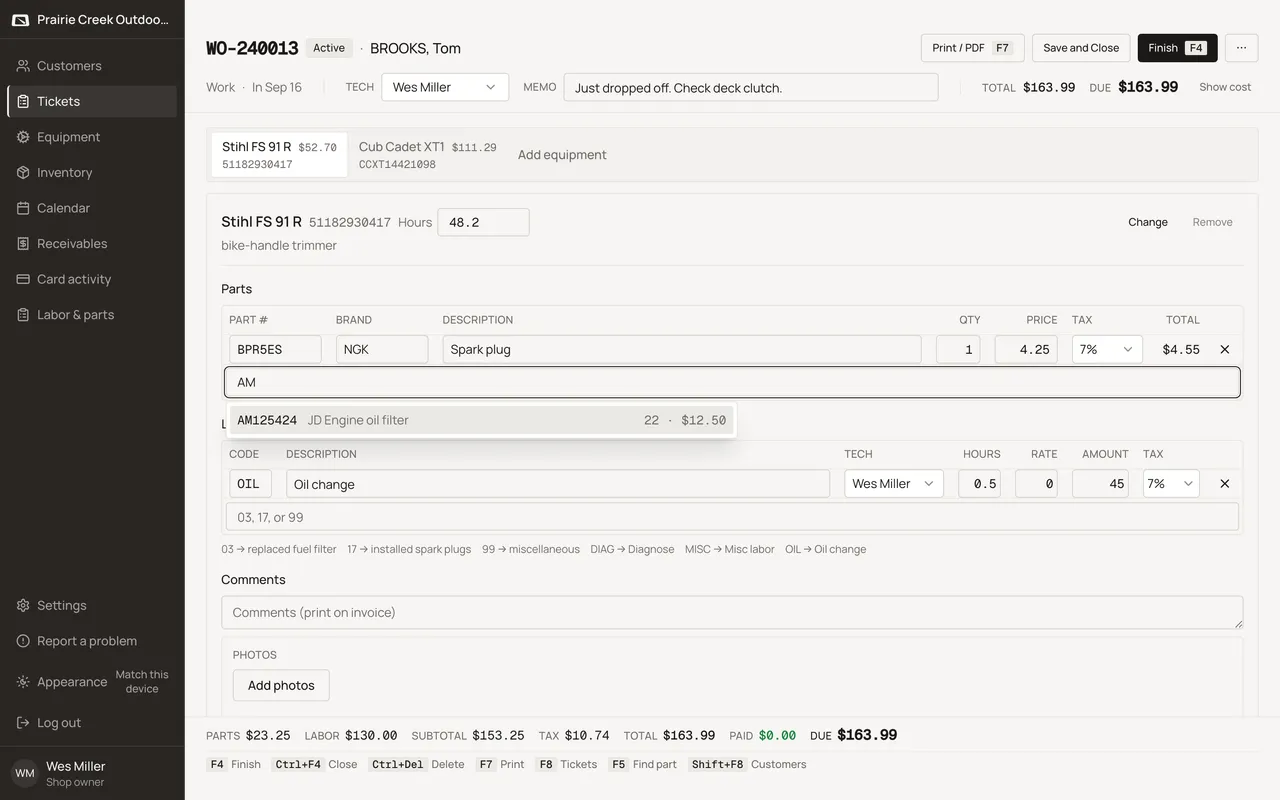
Task: Click the Add photos button
Action: (281, 685)
